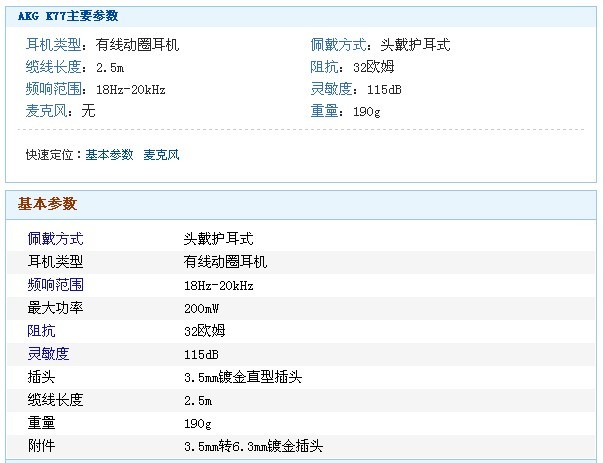
Task: Select 有线动圈耳机 value in the 基本参数 table
Action: click(225, 262)
